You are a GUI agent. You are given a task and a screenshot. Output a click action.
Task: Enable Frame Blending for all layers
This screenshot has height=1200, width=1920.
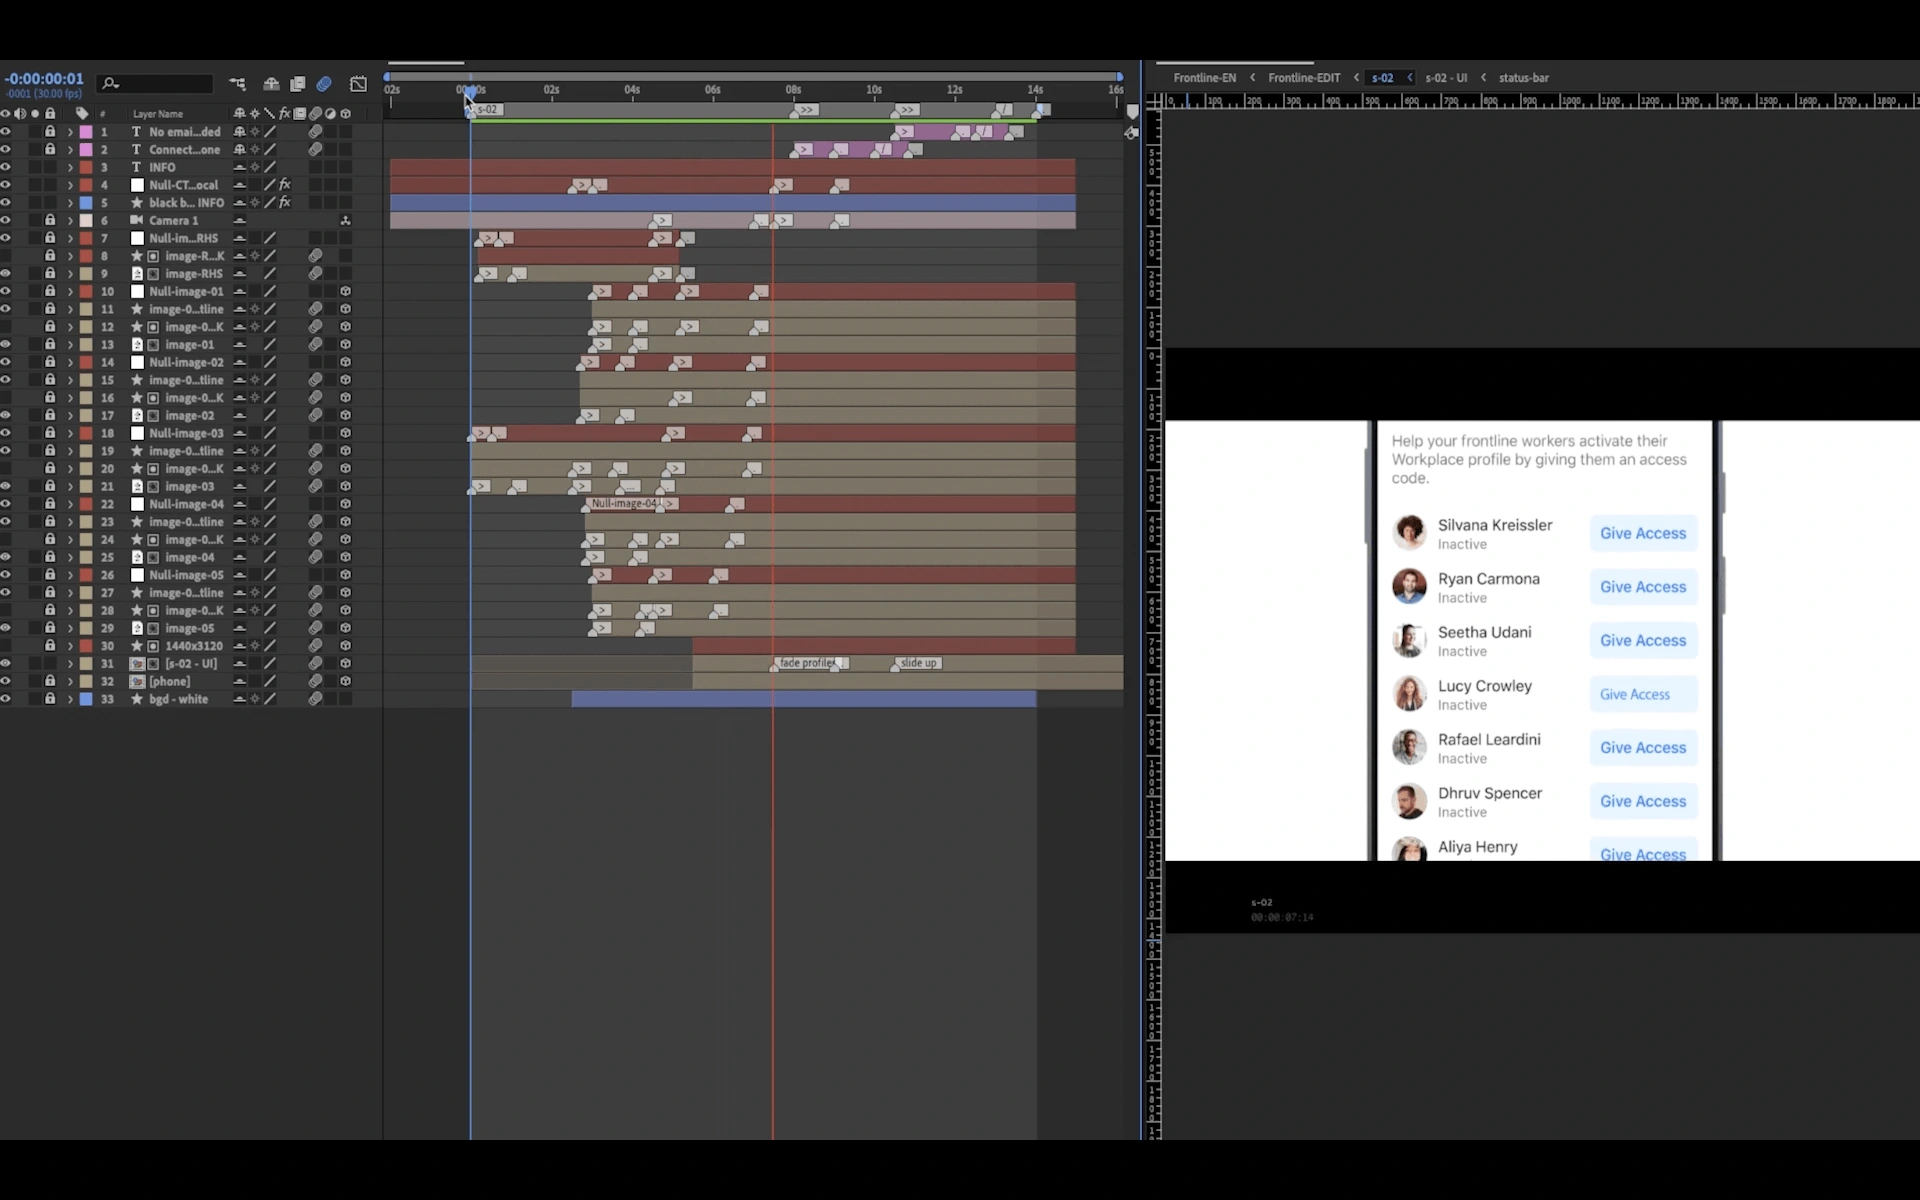tap(297, 84)
